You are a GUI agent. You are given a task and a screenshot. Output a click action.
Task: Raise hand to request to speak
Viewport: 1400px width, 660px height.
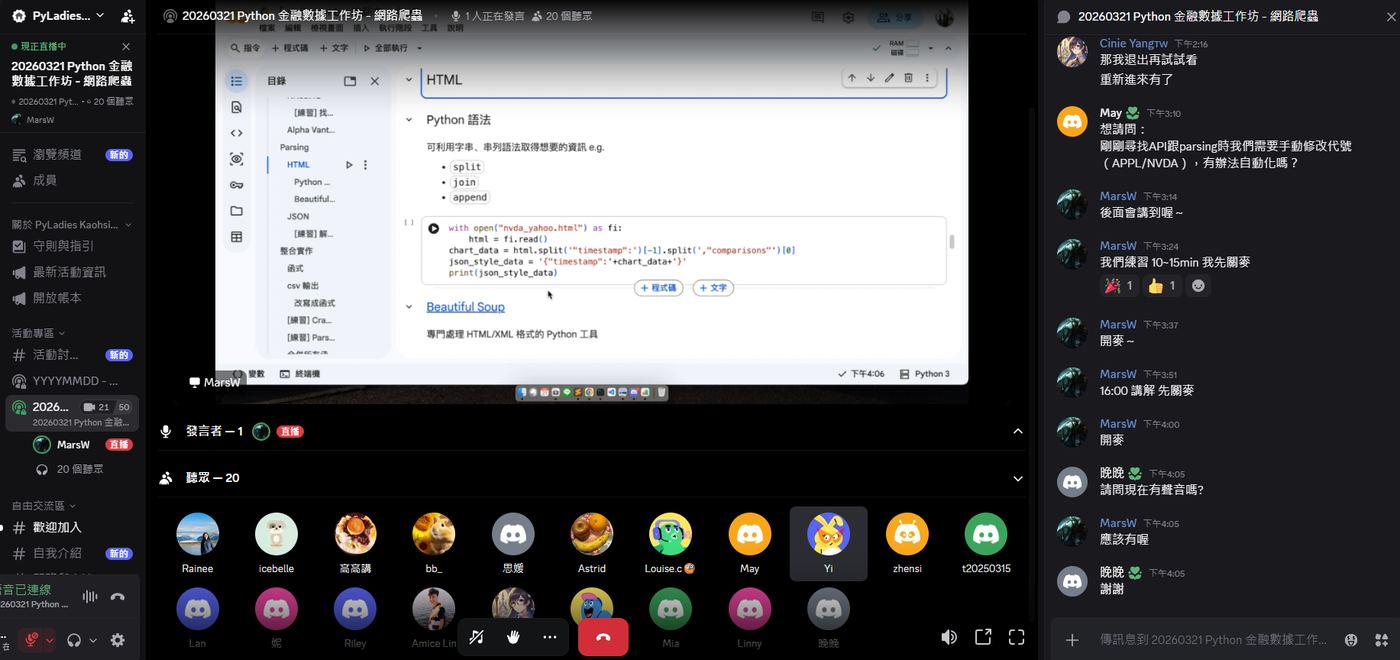tap(513, 637)
